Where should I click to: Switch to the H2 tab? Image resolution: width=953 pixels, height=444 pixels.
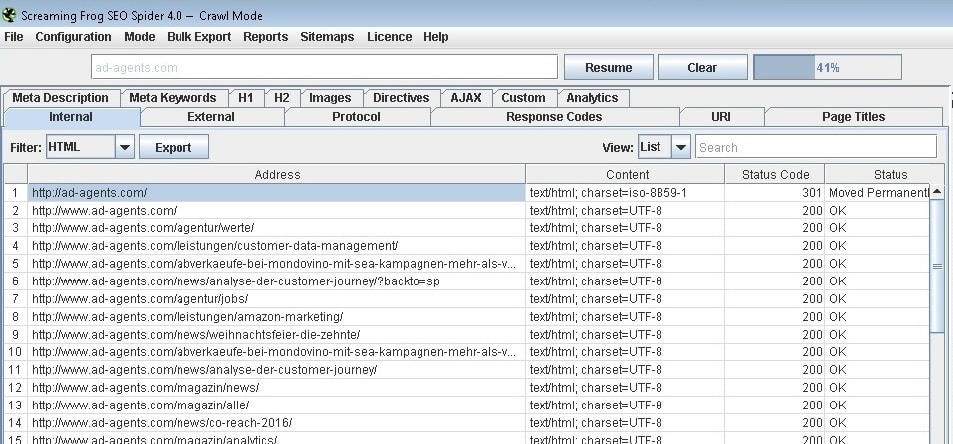tap(281, 98)
